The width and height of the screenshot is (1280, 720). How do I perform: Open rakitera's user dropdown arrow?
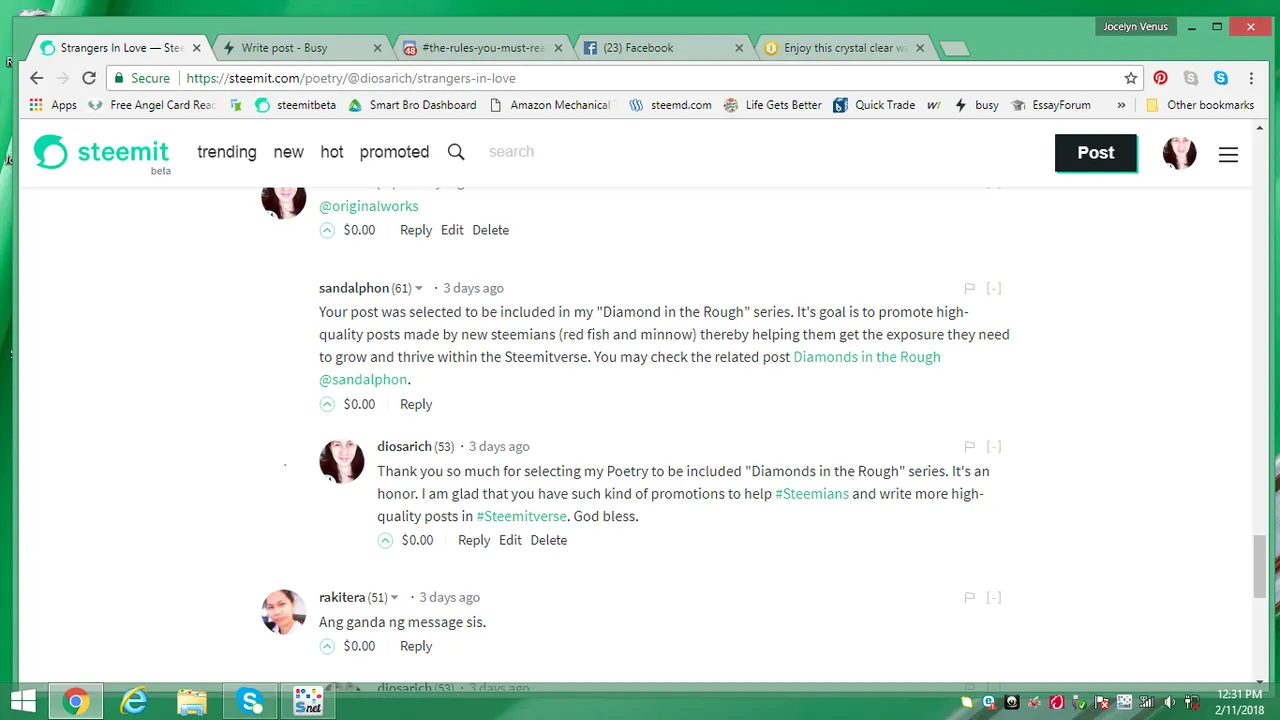(x=395, y=598)
